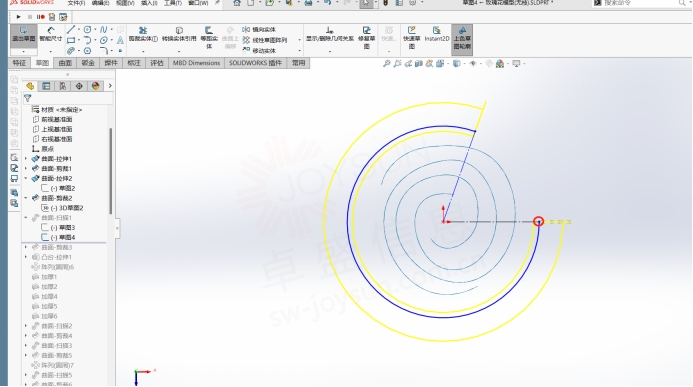The width and height of the screenshot is (693, 387).
Task: Collapse the 曲面-剪裁2 tree node
Action: pos(26,198)
